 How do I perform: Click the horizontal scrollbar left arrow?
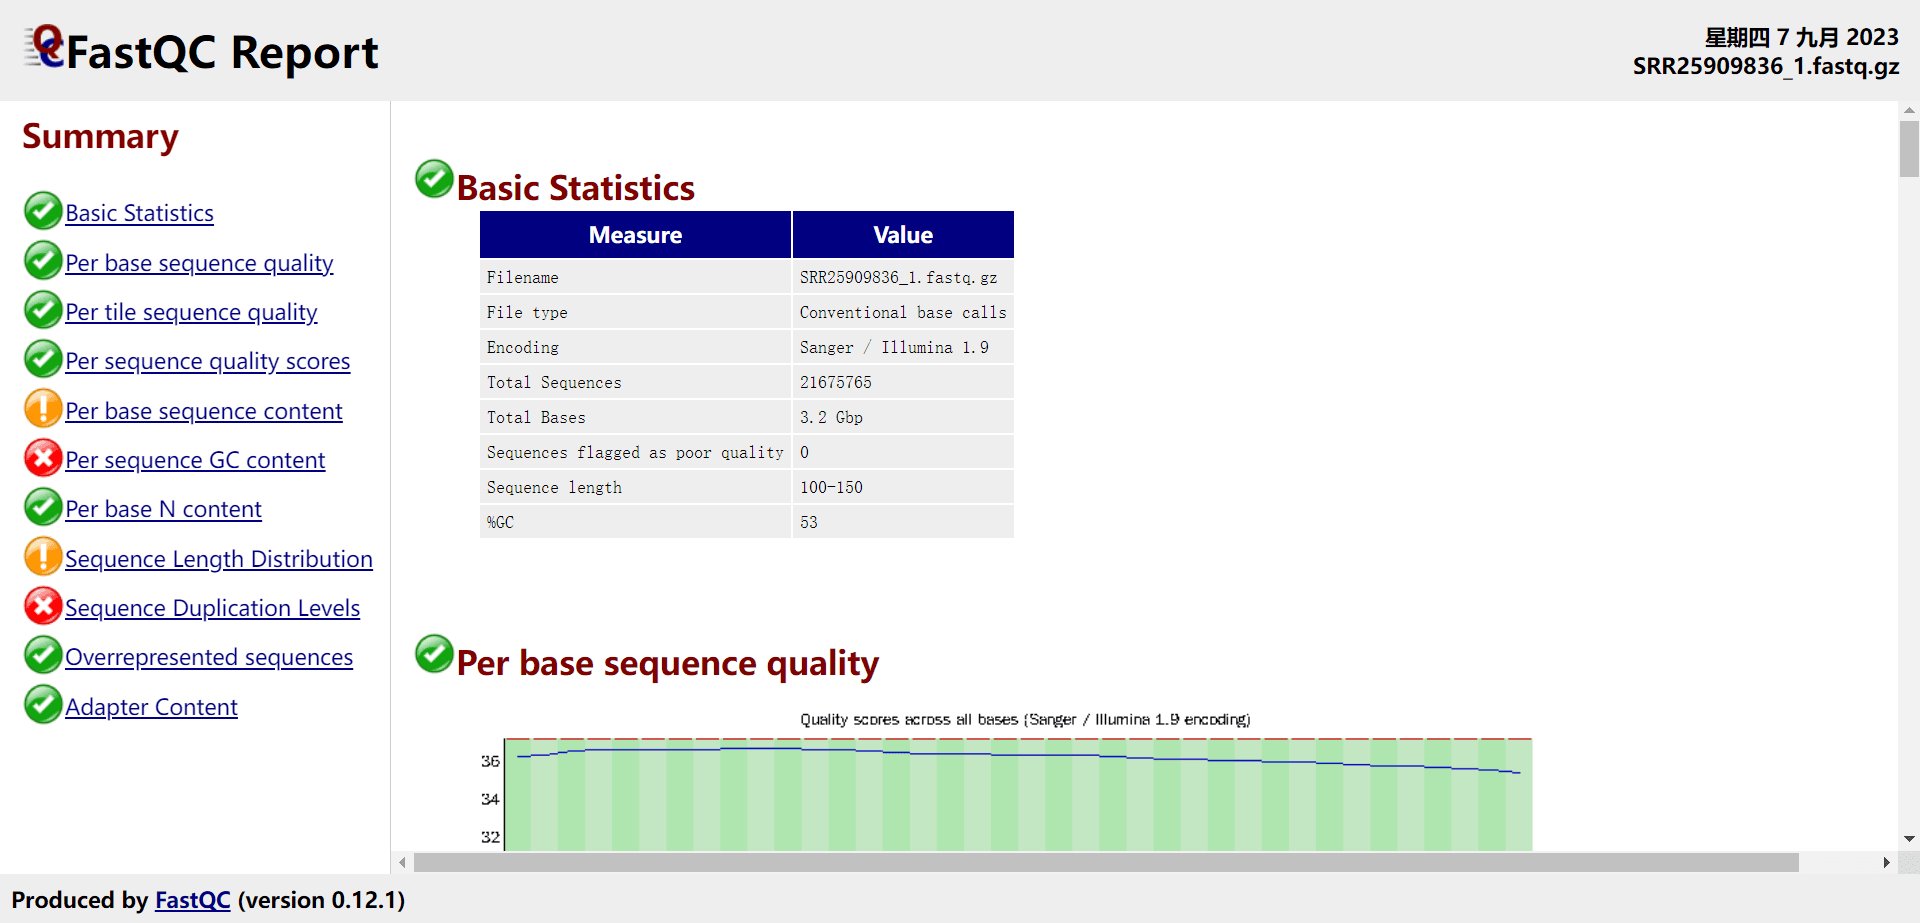402,862
